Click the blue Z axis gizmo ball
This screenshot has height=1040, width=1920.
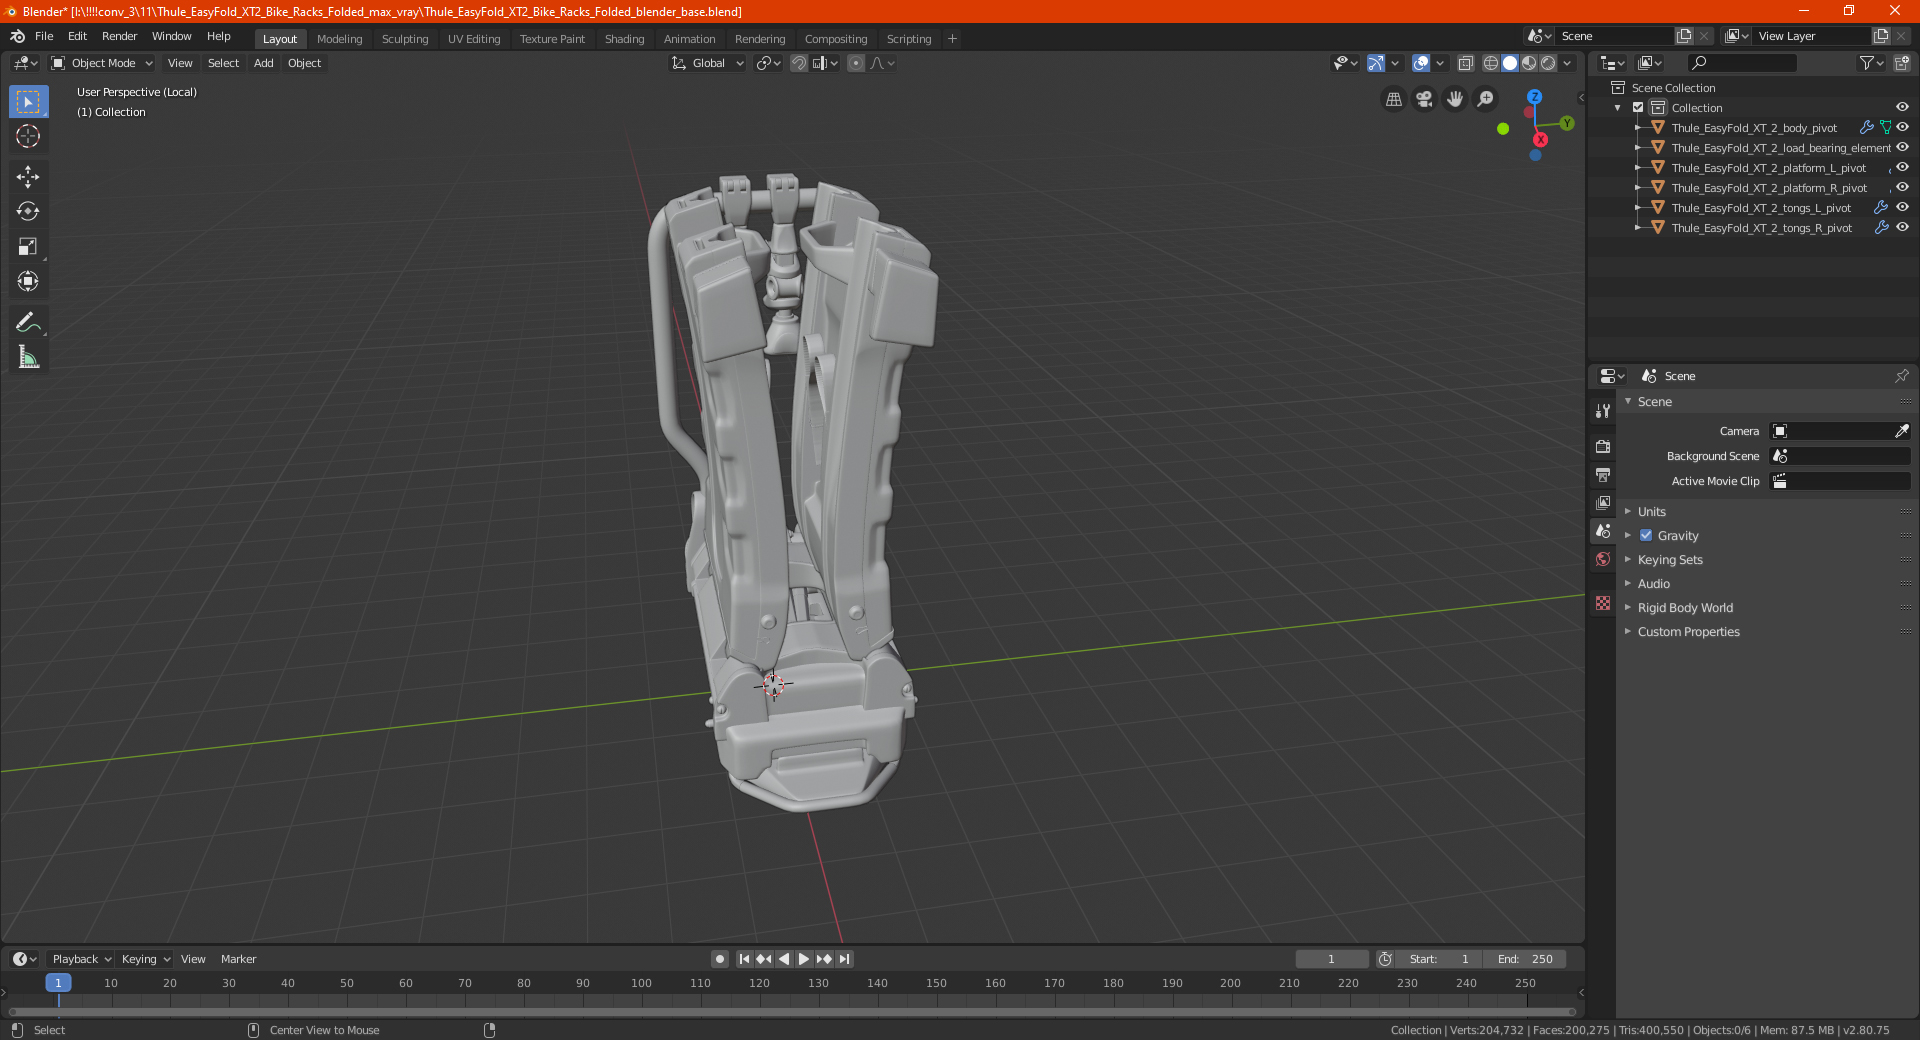click(x=1534, y=97)
